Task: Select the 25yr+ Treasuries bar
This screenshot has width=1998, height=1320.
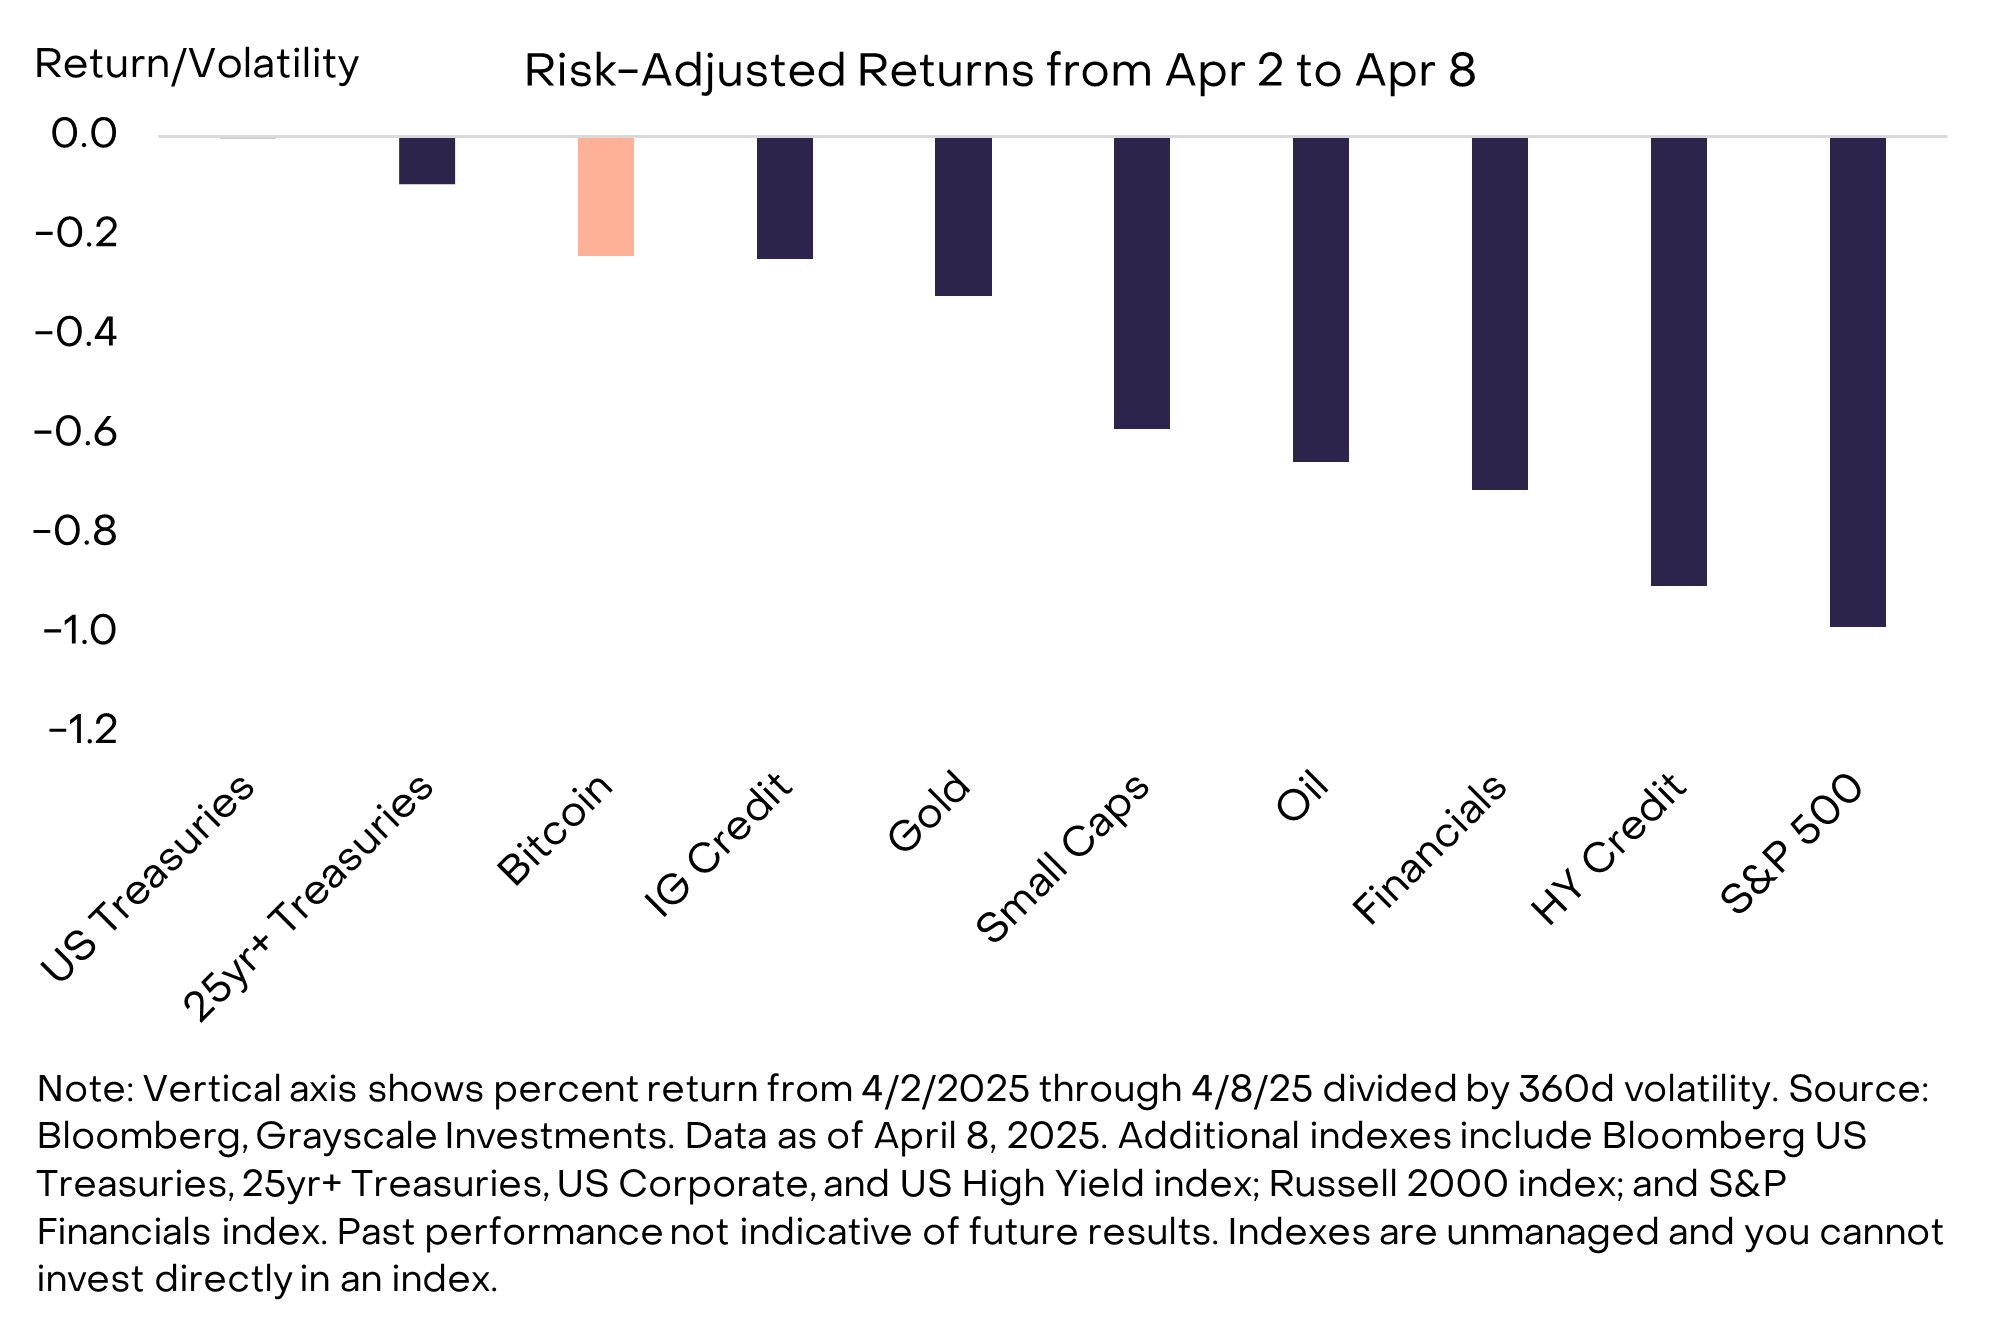Action: click(427, 160)
